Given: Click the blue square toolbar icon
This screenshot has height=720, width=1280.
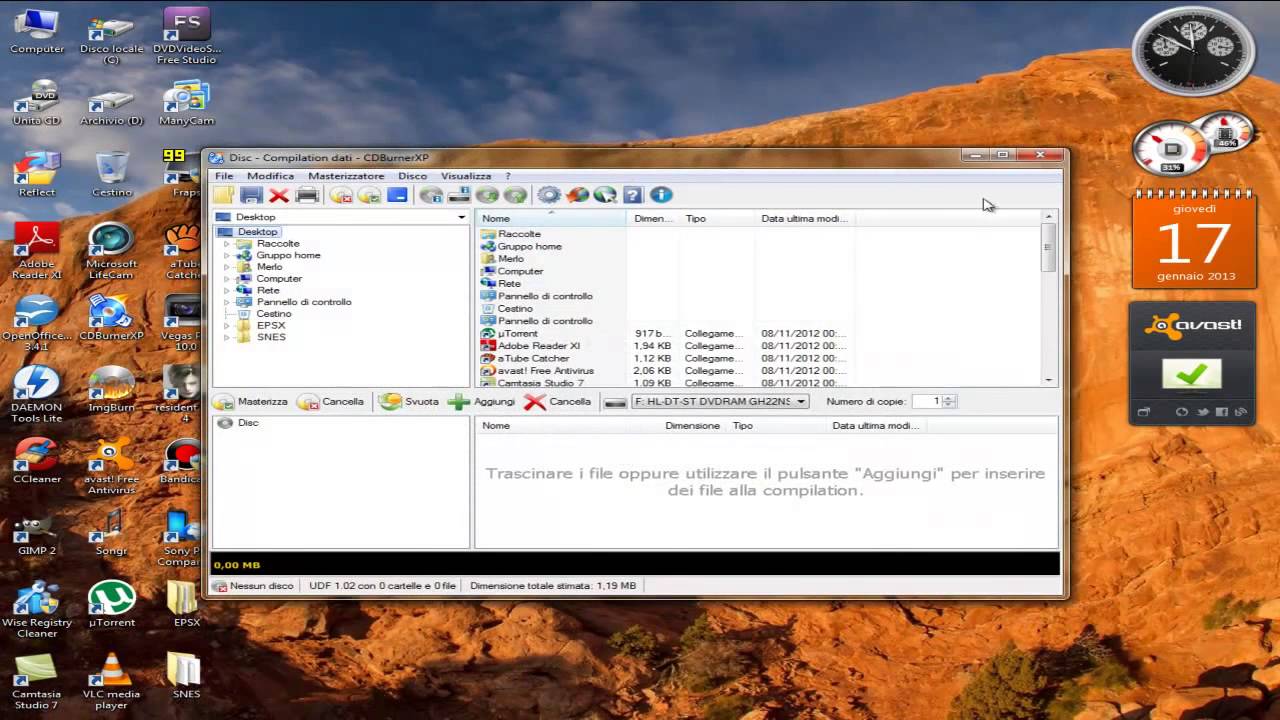Looking at the screenshot, I should (397, 195).
